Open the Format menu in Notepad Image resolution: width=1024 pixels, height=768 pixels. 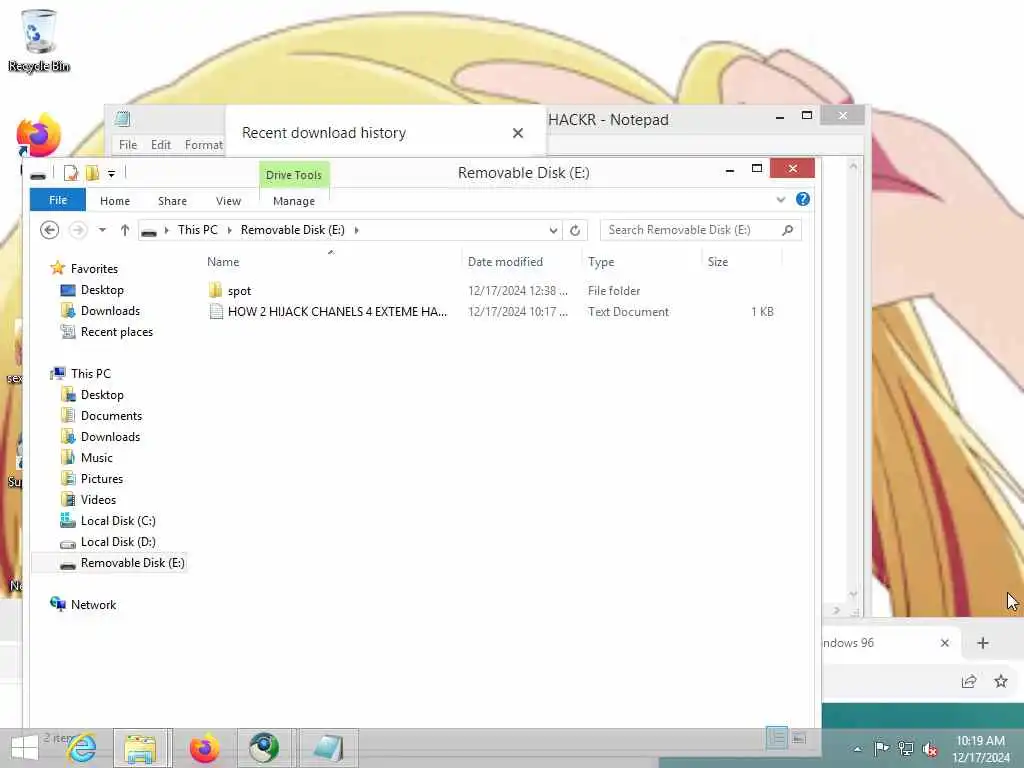pyautogui.click(x=203, y=144)
